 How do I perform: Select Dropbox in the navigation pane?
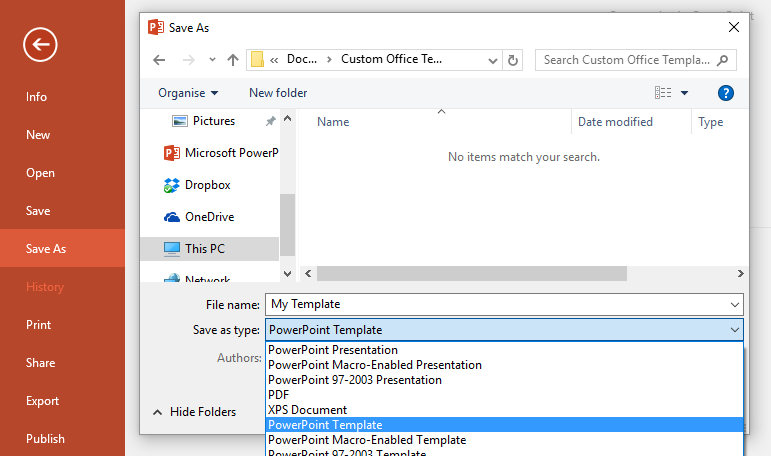tap(207, 185)
